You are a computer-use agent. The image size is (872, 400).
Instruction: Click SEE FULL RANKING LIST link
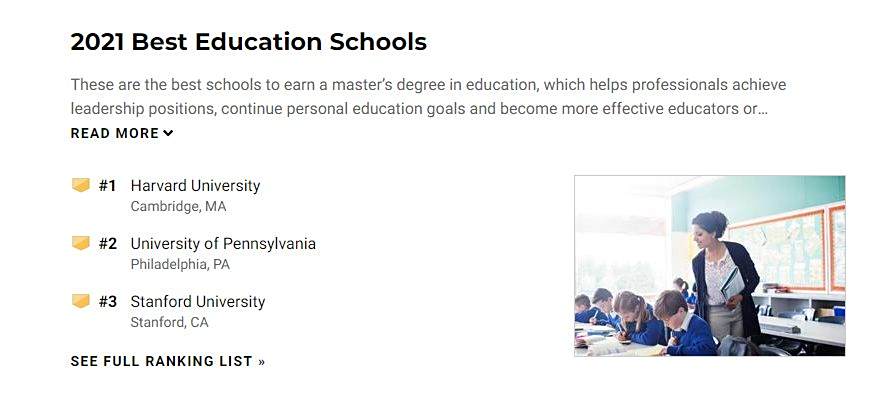click(x=168, y=361)
